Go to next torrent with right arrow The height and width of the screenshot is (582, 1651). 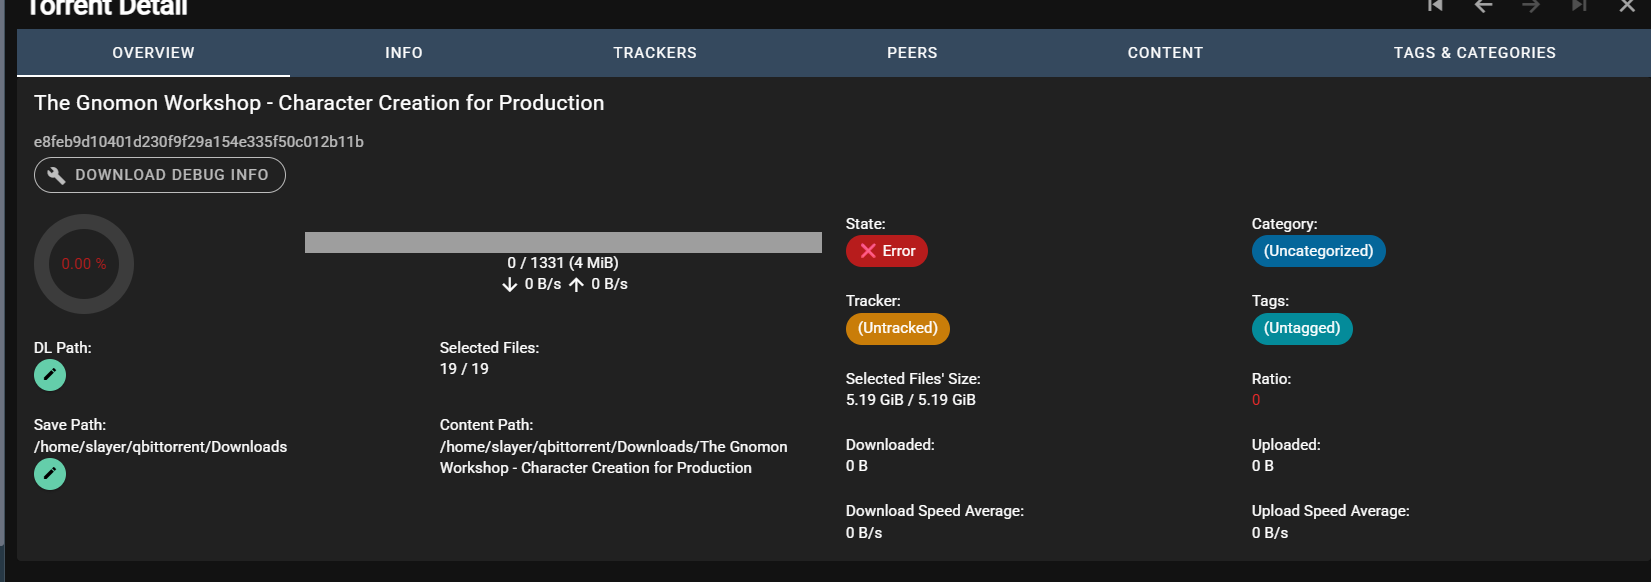(1531, 6)
